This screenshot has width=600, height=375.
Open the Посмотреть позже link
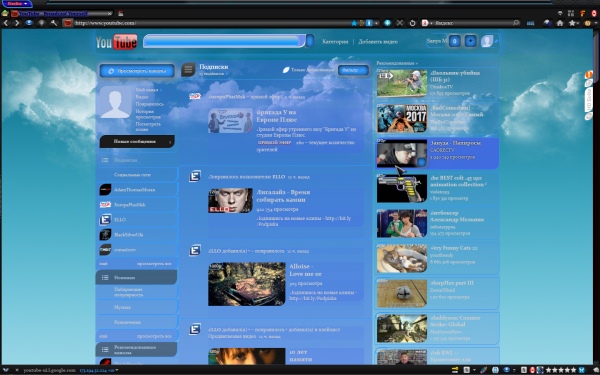148,127
